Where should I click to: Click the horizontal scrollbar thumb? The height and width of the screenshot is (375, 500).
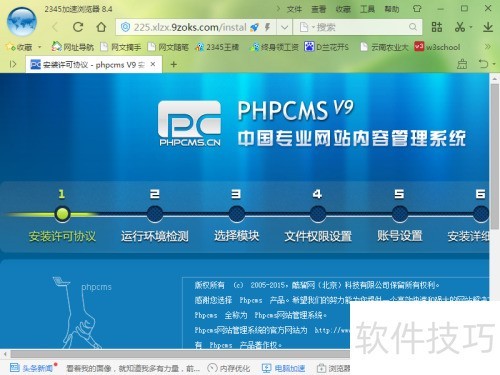coord(180,354)
